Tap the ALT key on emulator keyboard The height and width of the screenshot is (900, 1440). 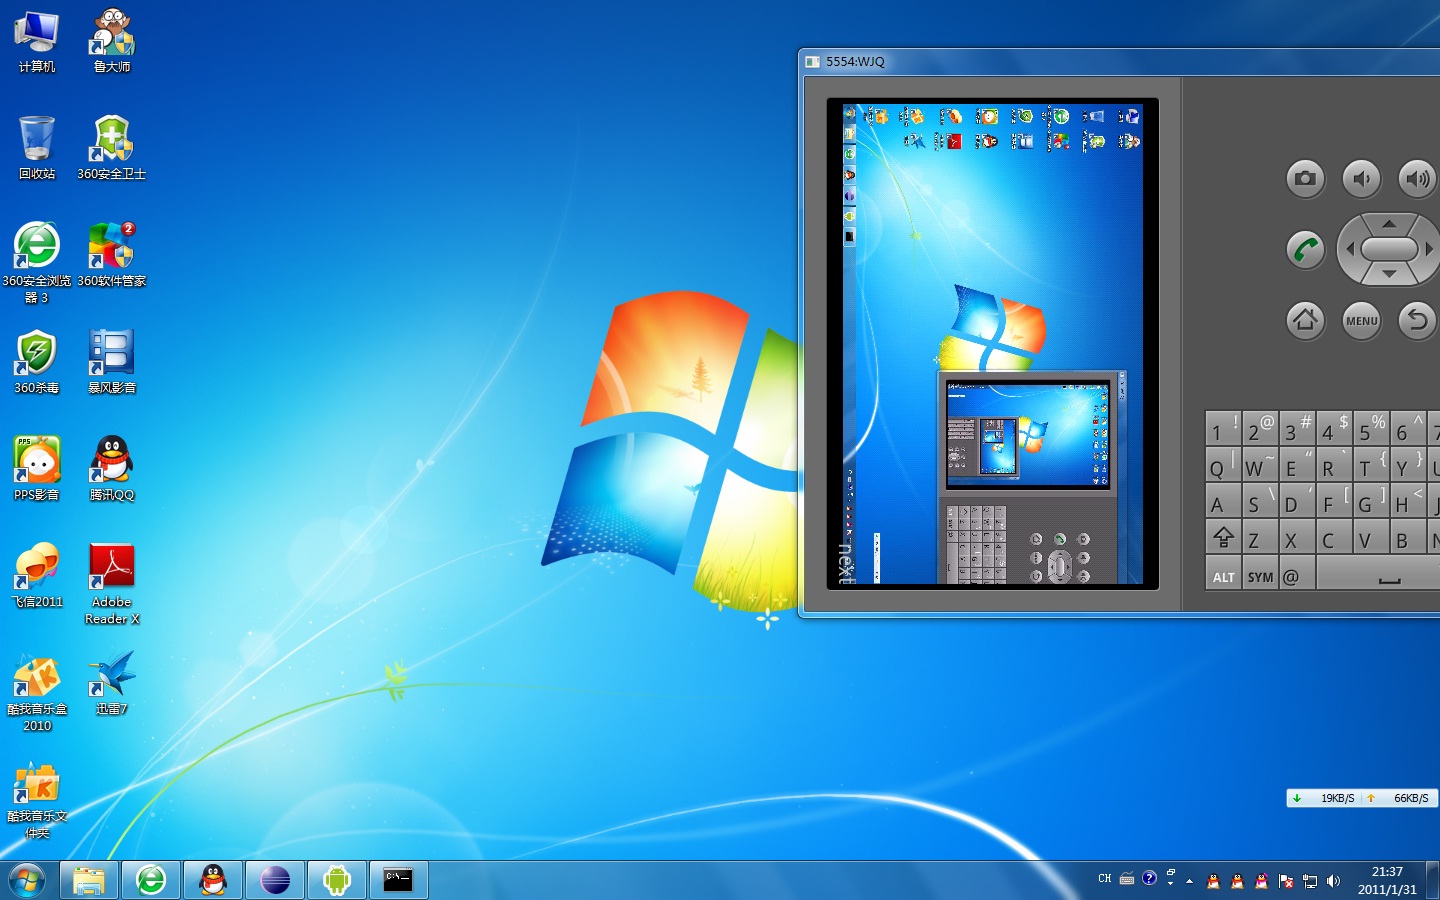click(1224, 574)
